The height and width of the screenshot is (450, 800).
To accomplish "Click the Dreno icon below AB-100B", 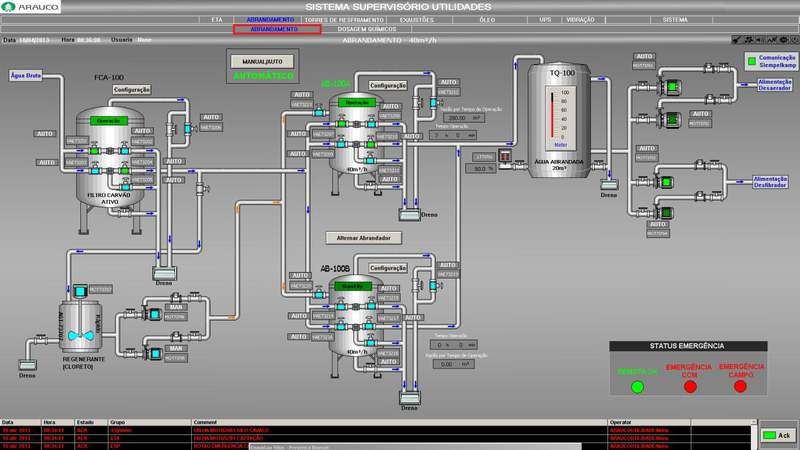I will (409, 397).
